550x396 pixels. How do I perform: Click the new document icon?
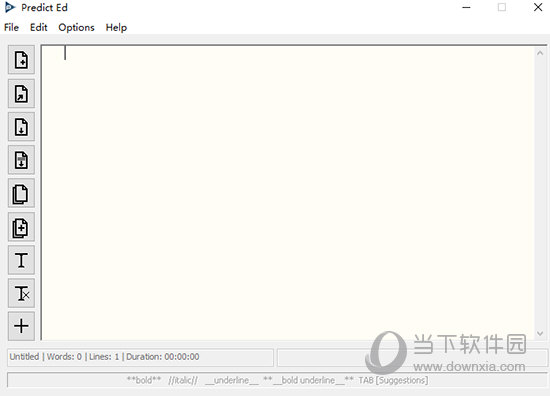[21, 60]
